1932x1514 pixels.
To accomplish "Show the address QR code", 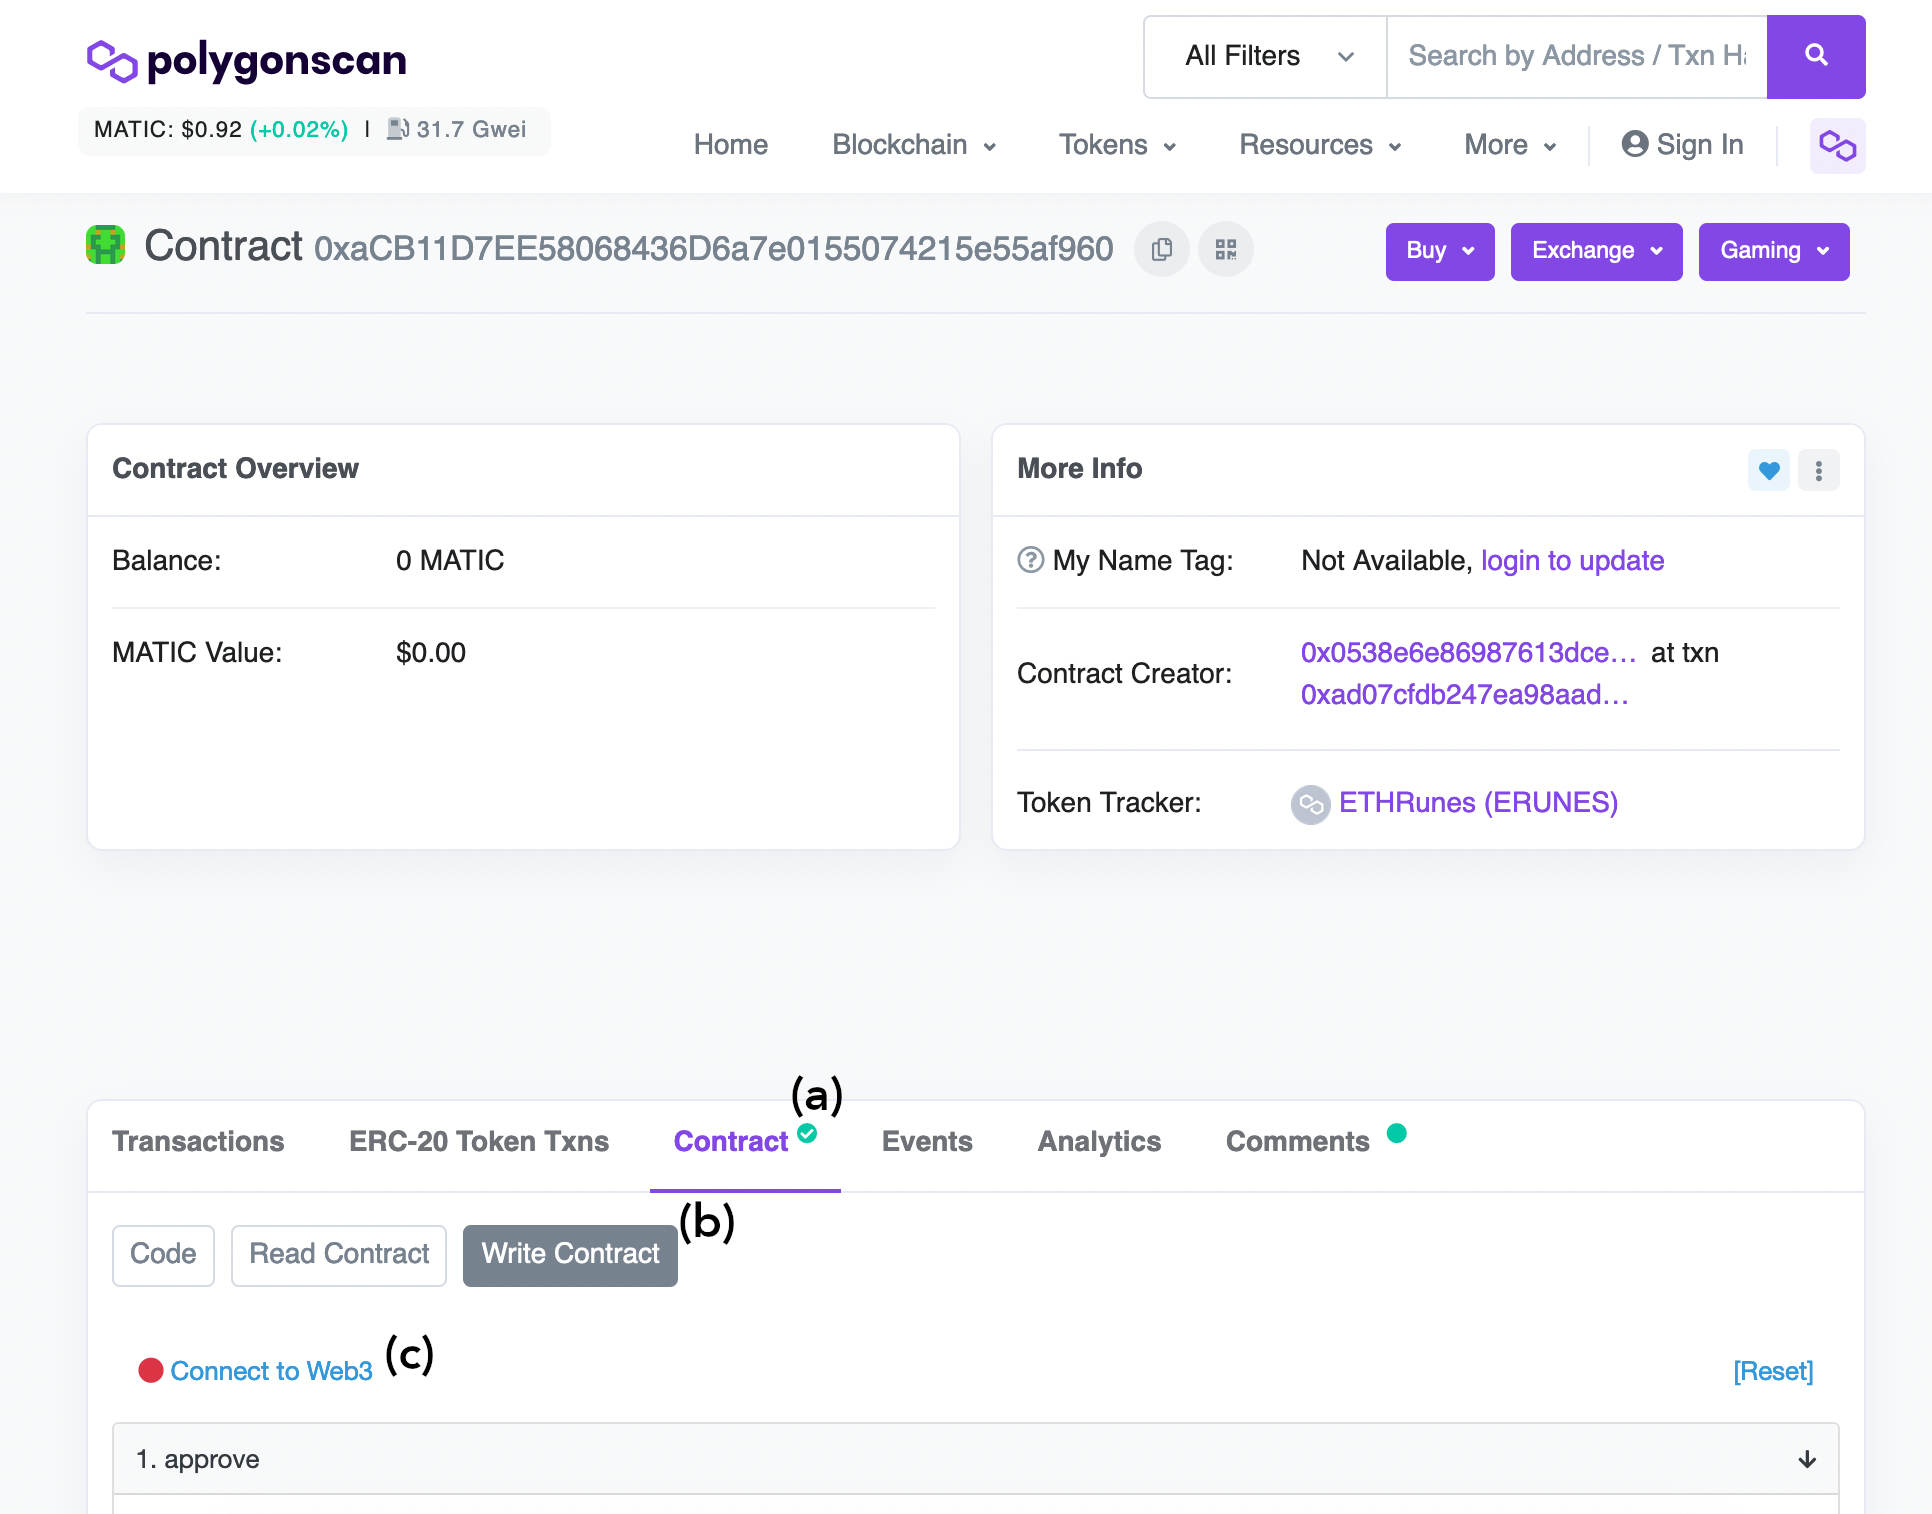I will 1226,249.
